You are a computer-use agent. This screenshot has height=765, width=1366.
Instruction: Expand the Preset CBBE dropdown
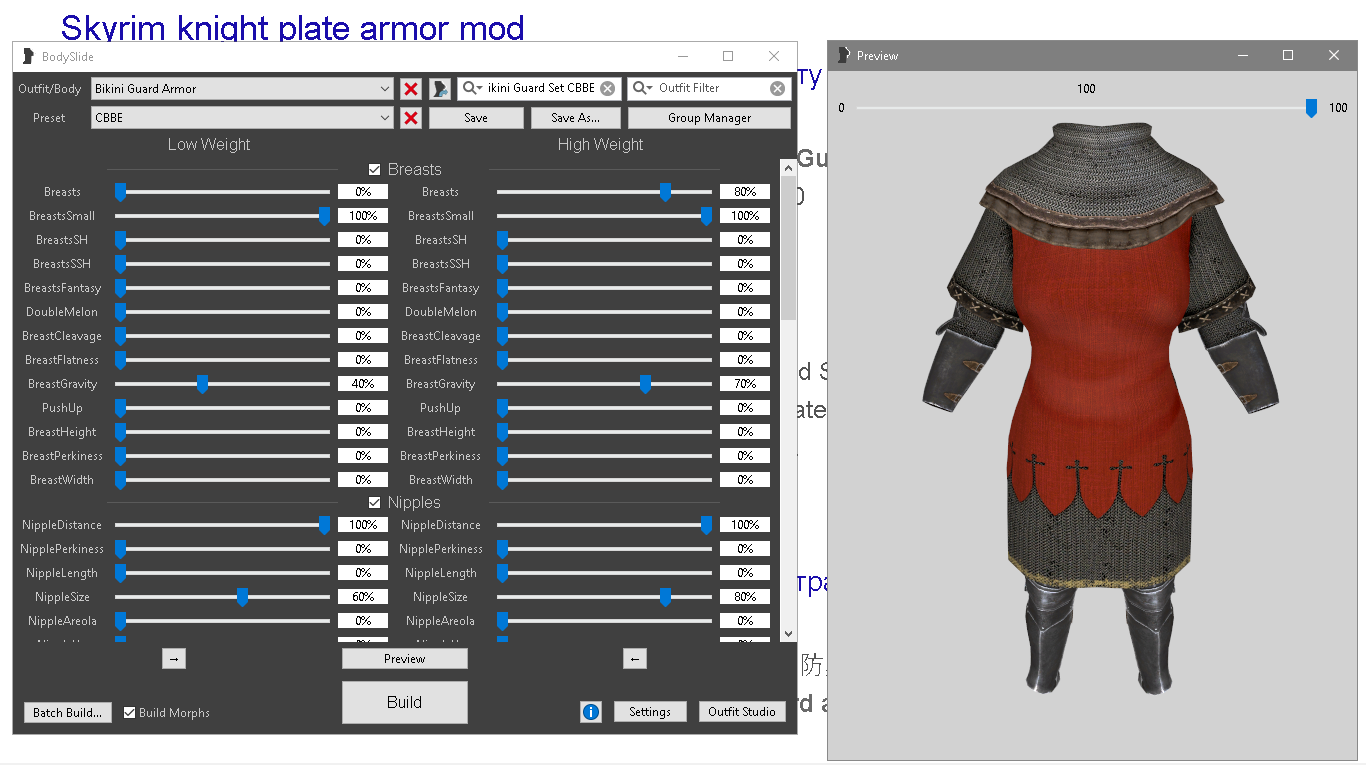[385, 118]
